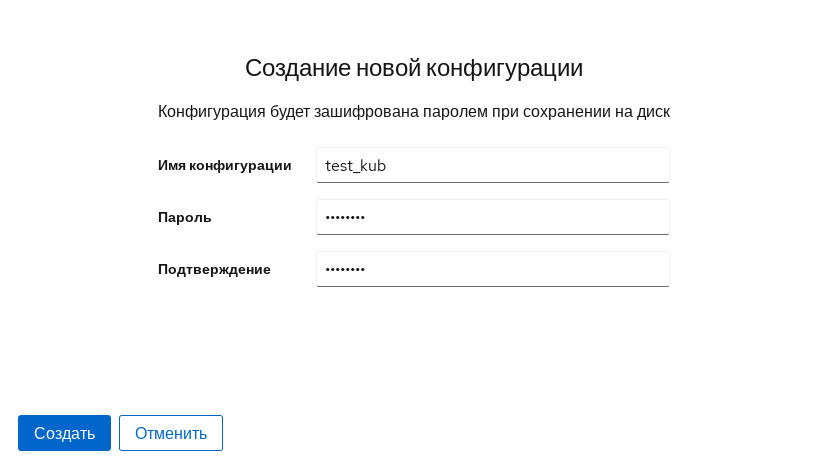The image size is (831, 471).
Task: Click the Создать button
Action: [x=64, y=433]
